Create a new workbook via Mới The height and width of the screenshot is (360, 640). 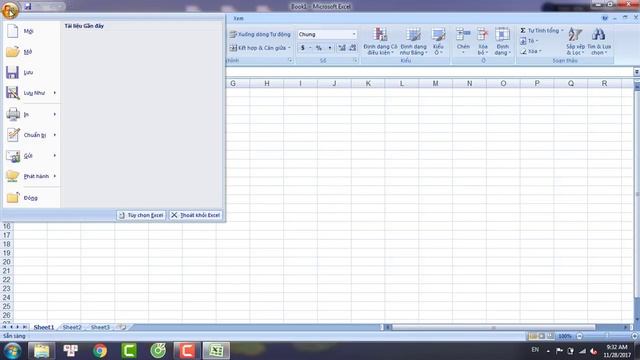click(31, 31)
